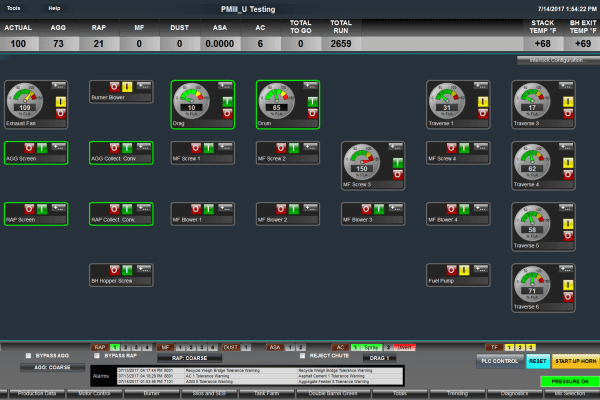Check the BYPASS RAP option
Viewport: 600px width, 400px height.
click(x=98, y=355)
